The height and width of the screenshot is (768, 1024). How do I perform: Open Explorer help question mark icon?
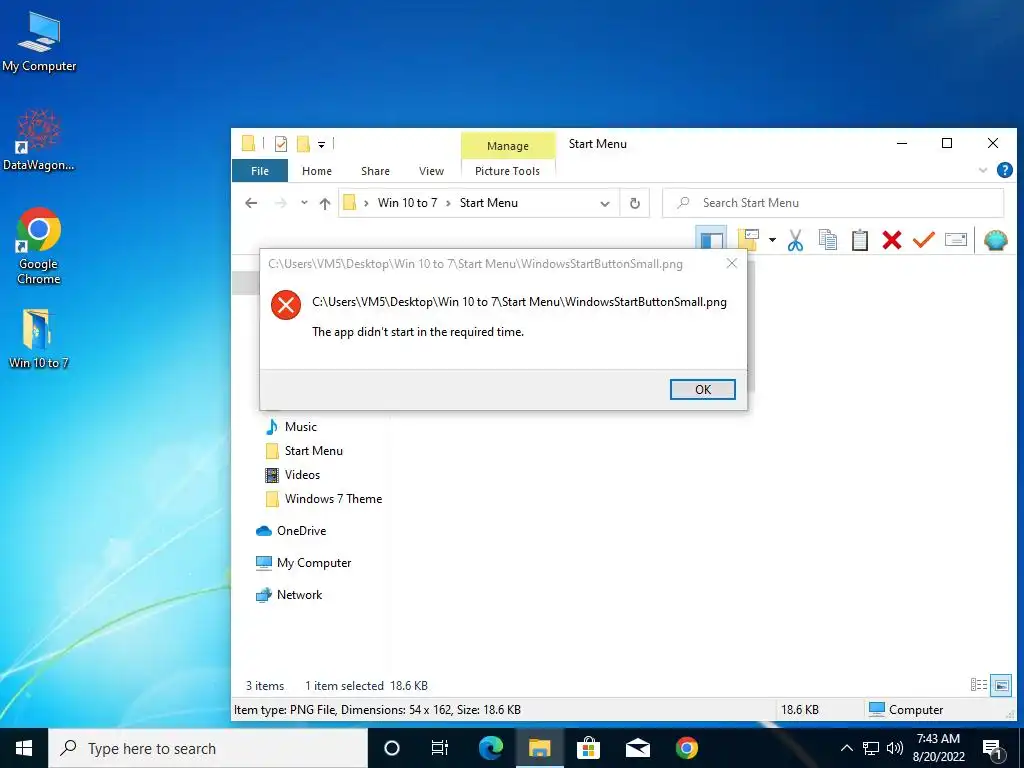pos(1004,170)
